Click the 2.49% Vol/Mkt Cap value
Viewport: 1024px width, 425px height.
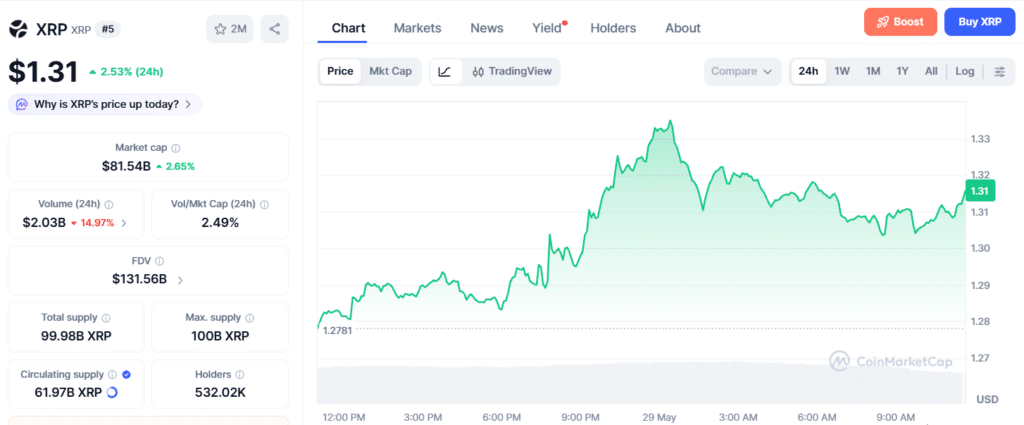pyautogui.click(x=220, y=223)
